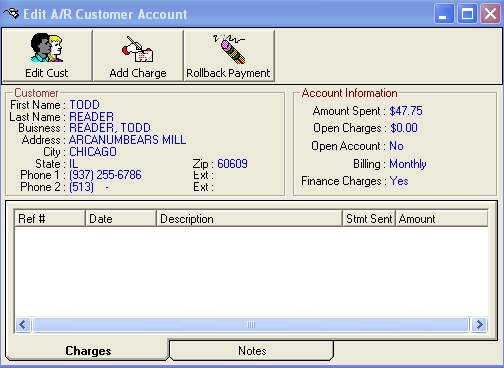
Task: Click the Description column header
Action: tap(250, 219)
